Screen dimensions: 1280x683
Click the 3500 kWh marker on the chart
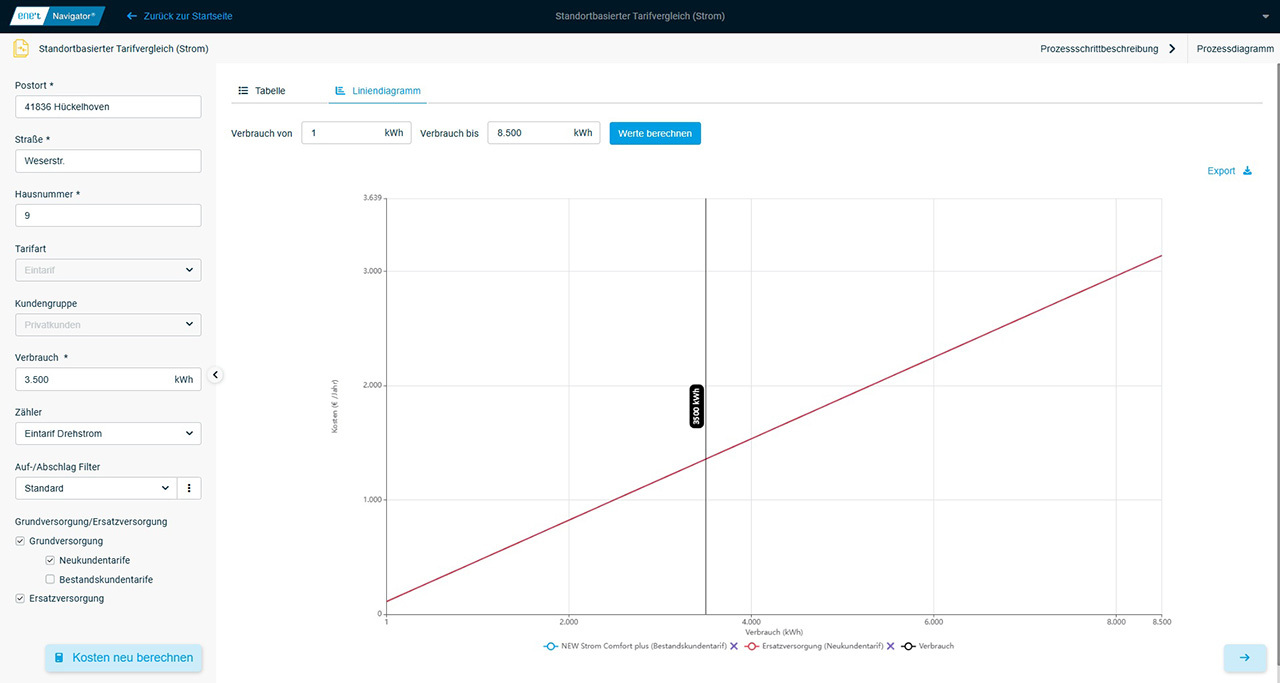697,406
